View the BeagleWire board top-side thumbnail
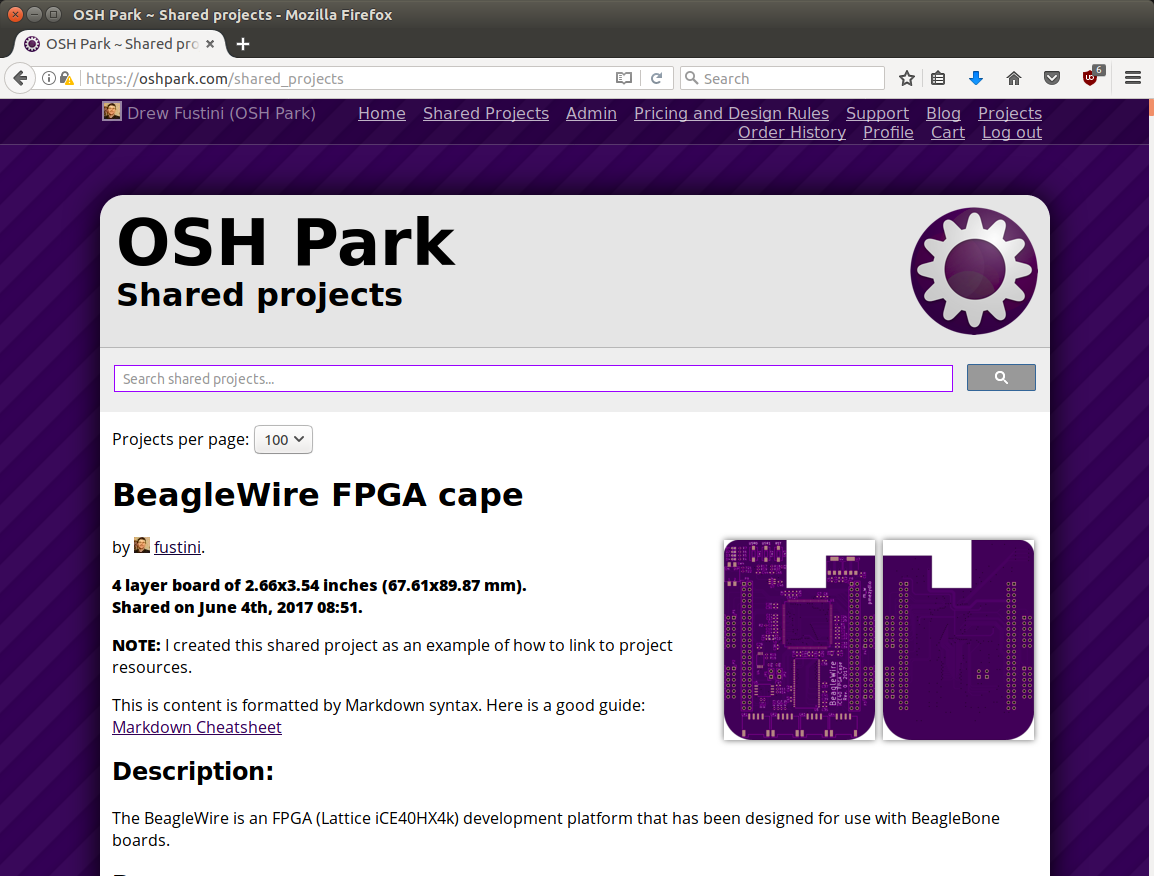Viewport: 1154px width, 876px height. (x=799, y=640)
